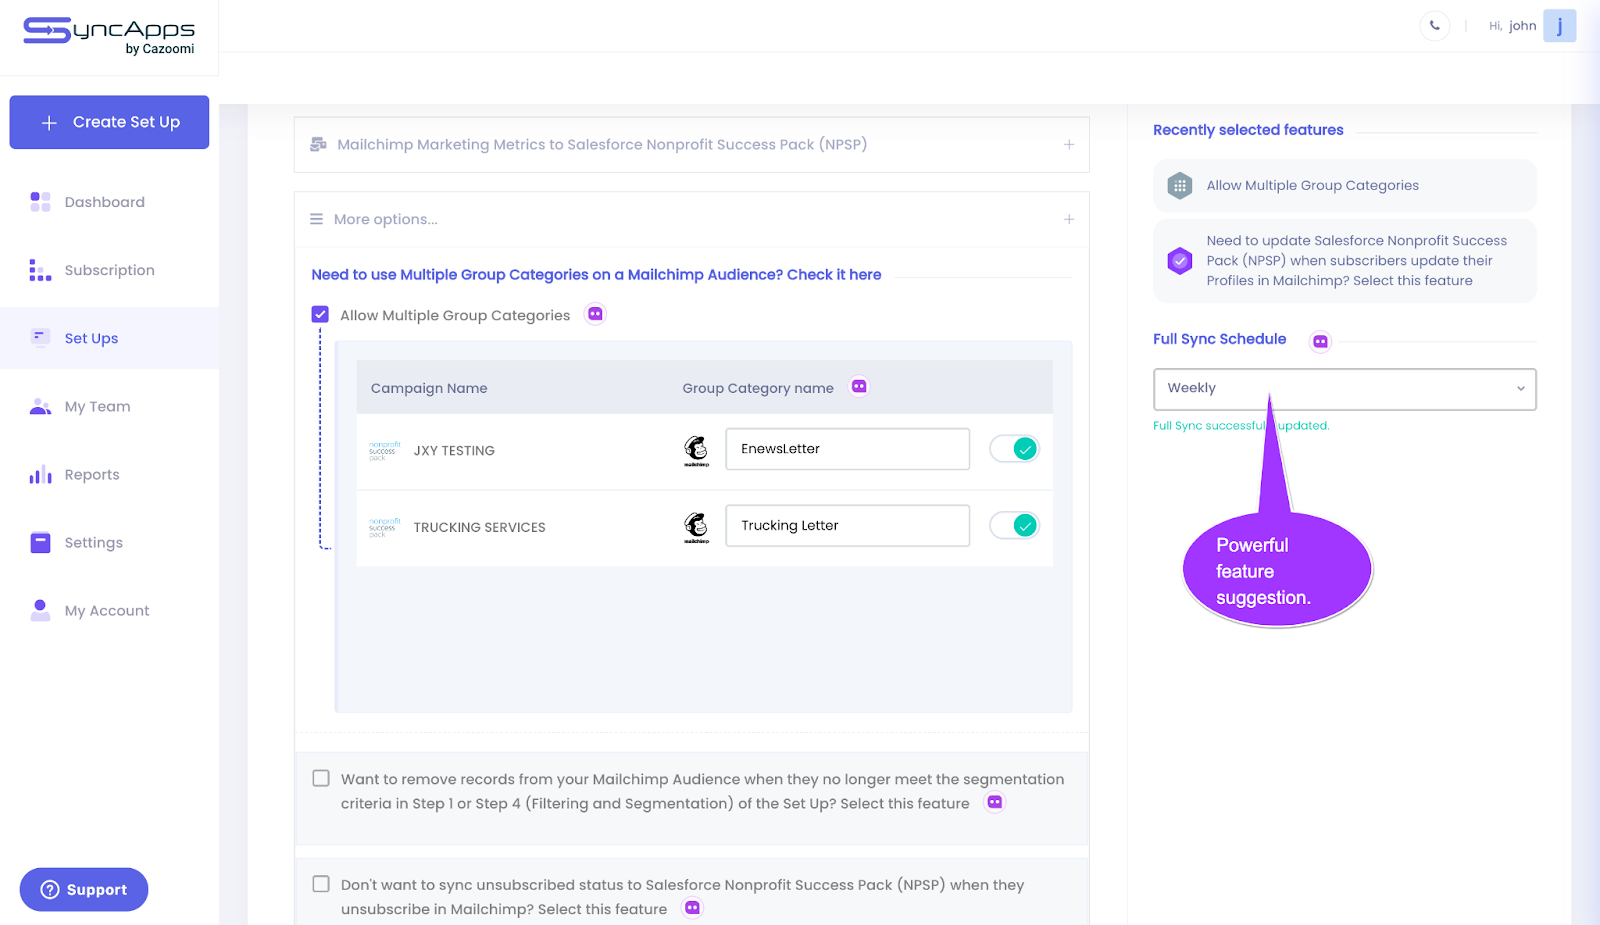
Task: Go to Subscription in the sidebar
Action: [109, 270]
